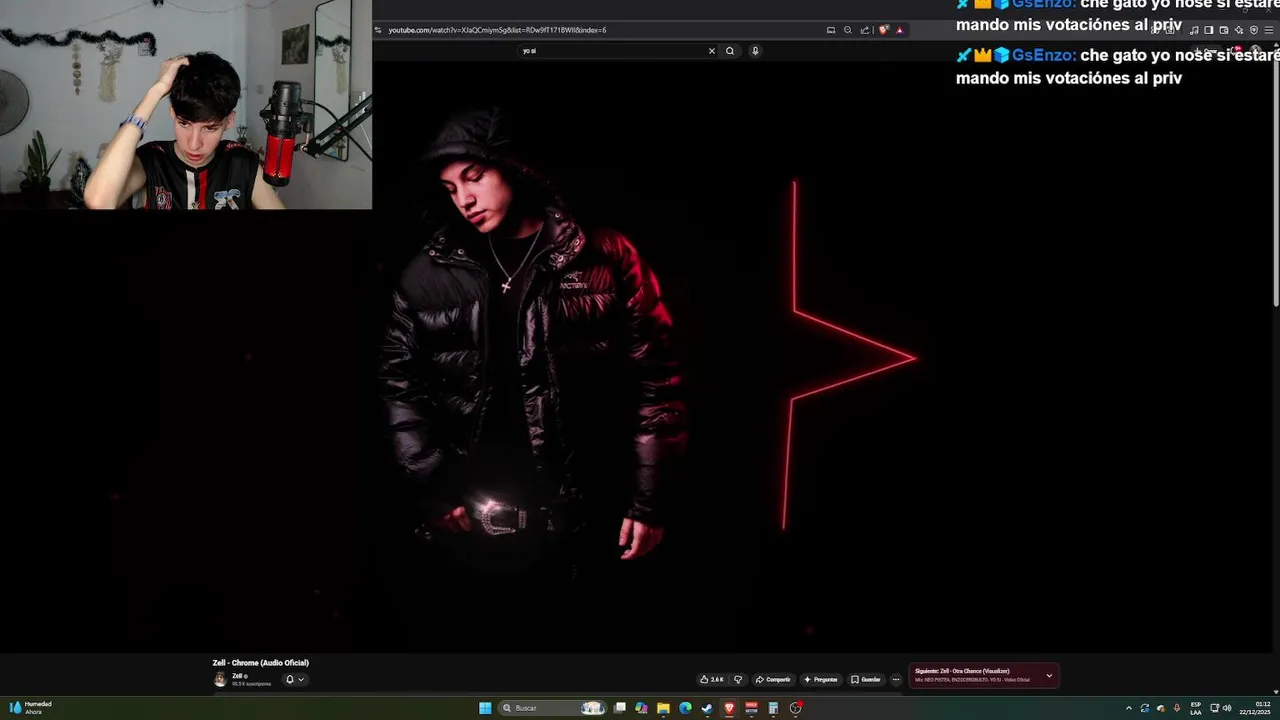Open notification bell dropdown for Zell channel
The image size is (1280, 720).
click(x=294, y=679)
